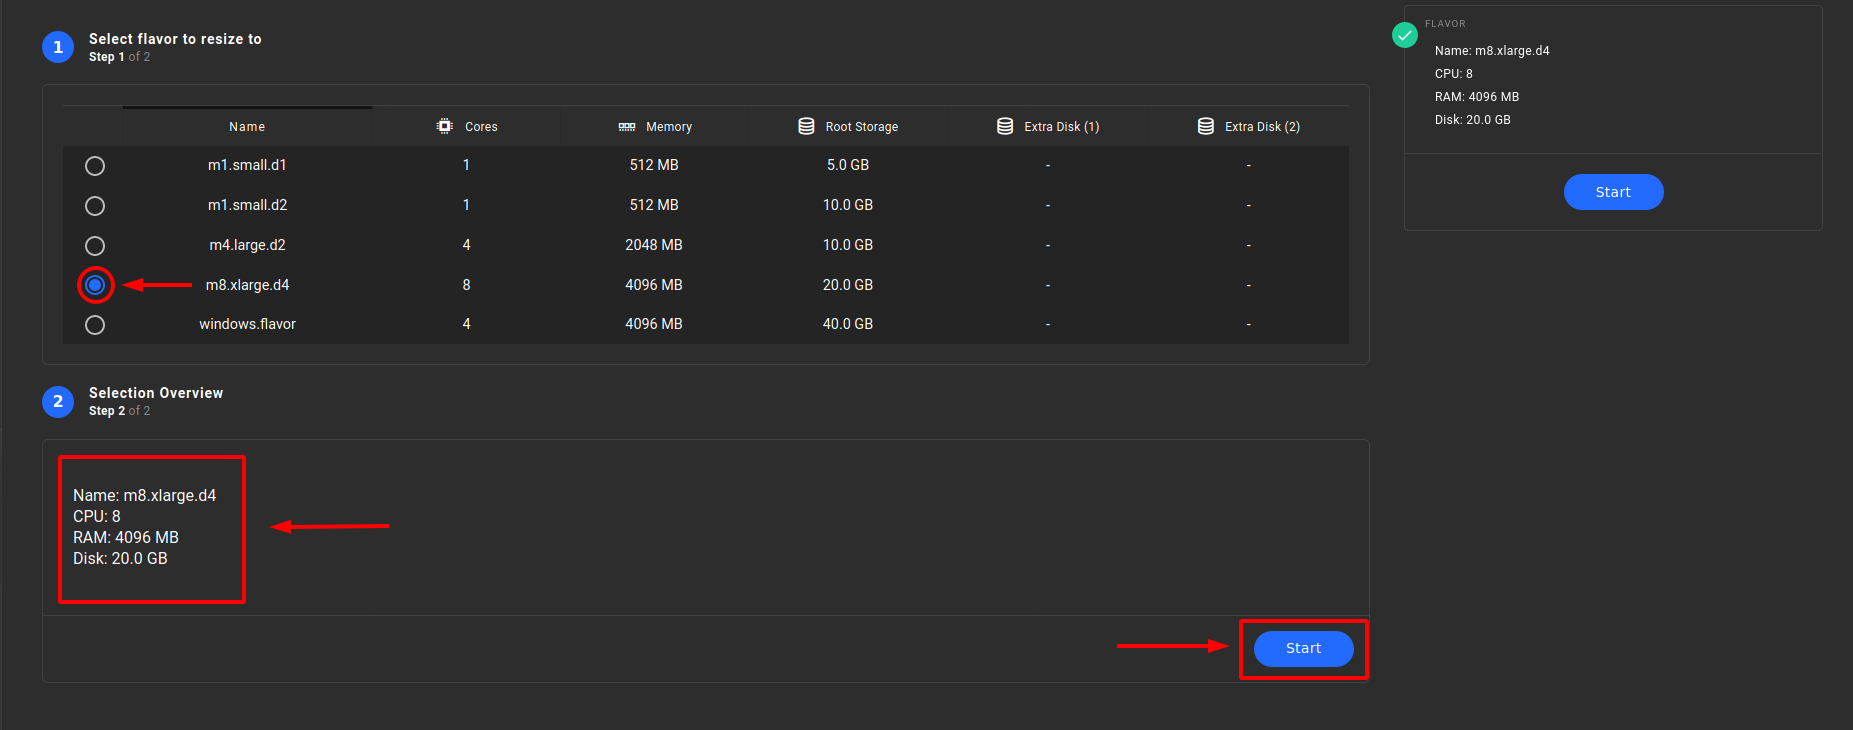Click 5.0 GB root storage cell
Viewport: 1853px width, 730px height.
(848, 165)
